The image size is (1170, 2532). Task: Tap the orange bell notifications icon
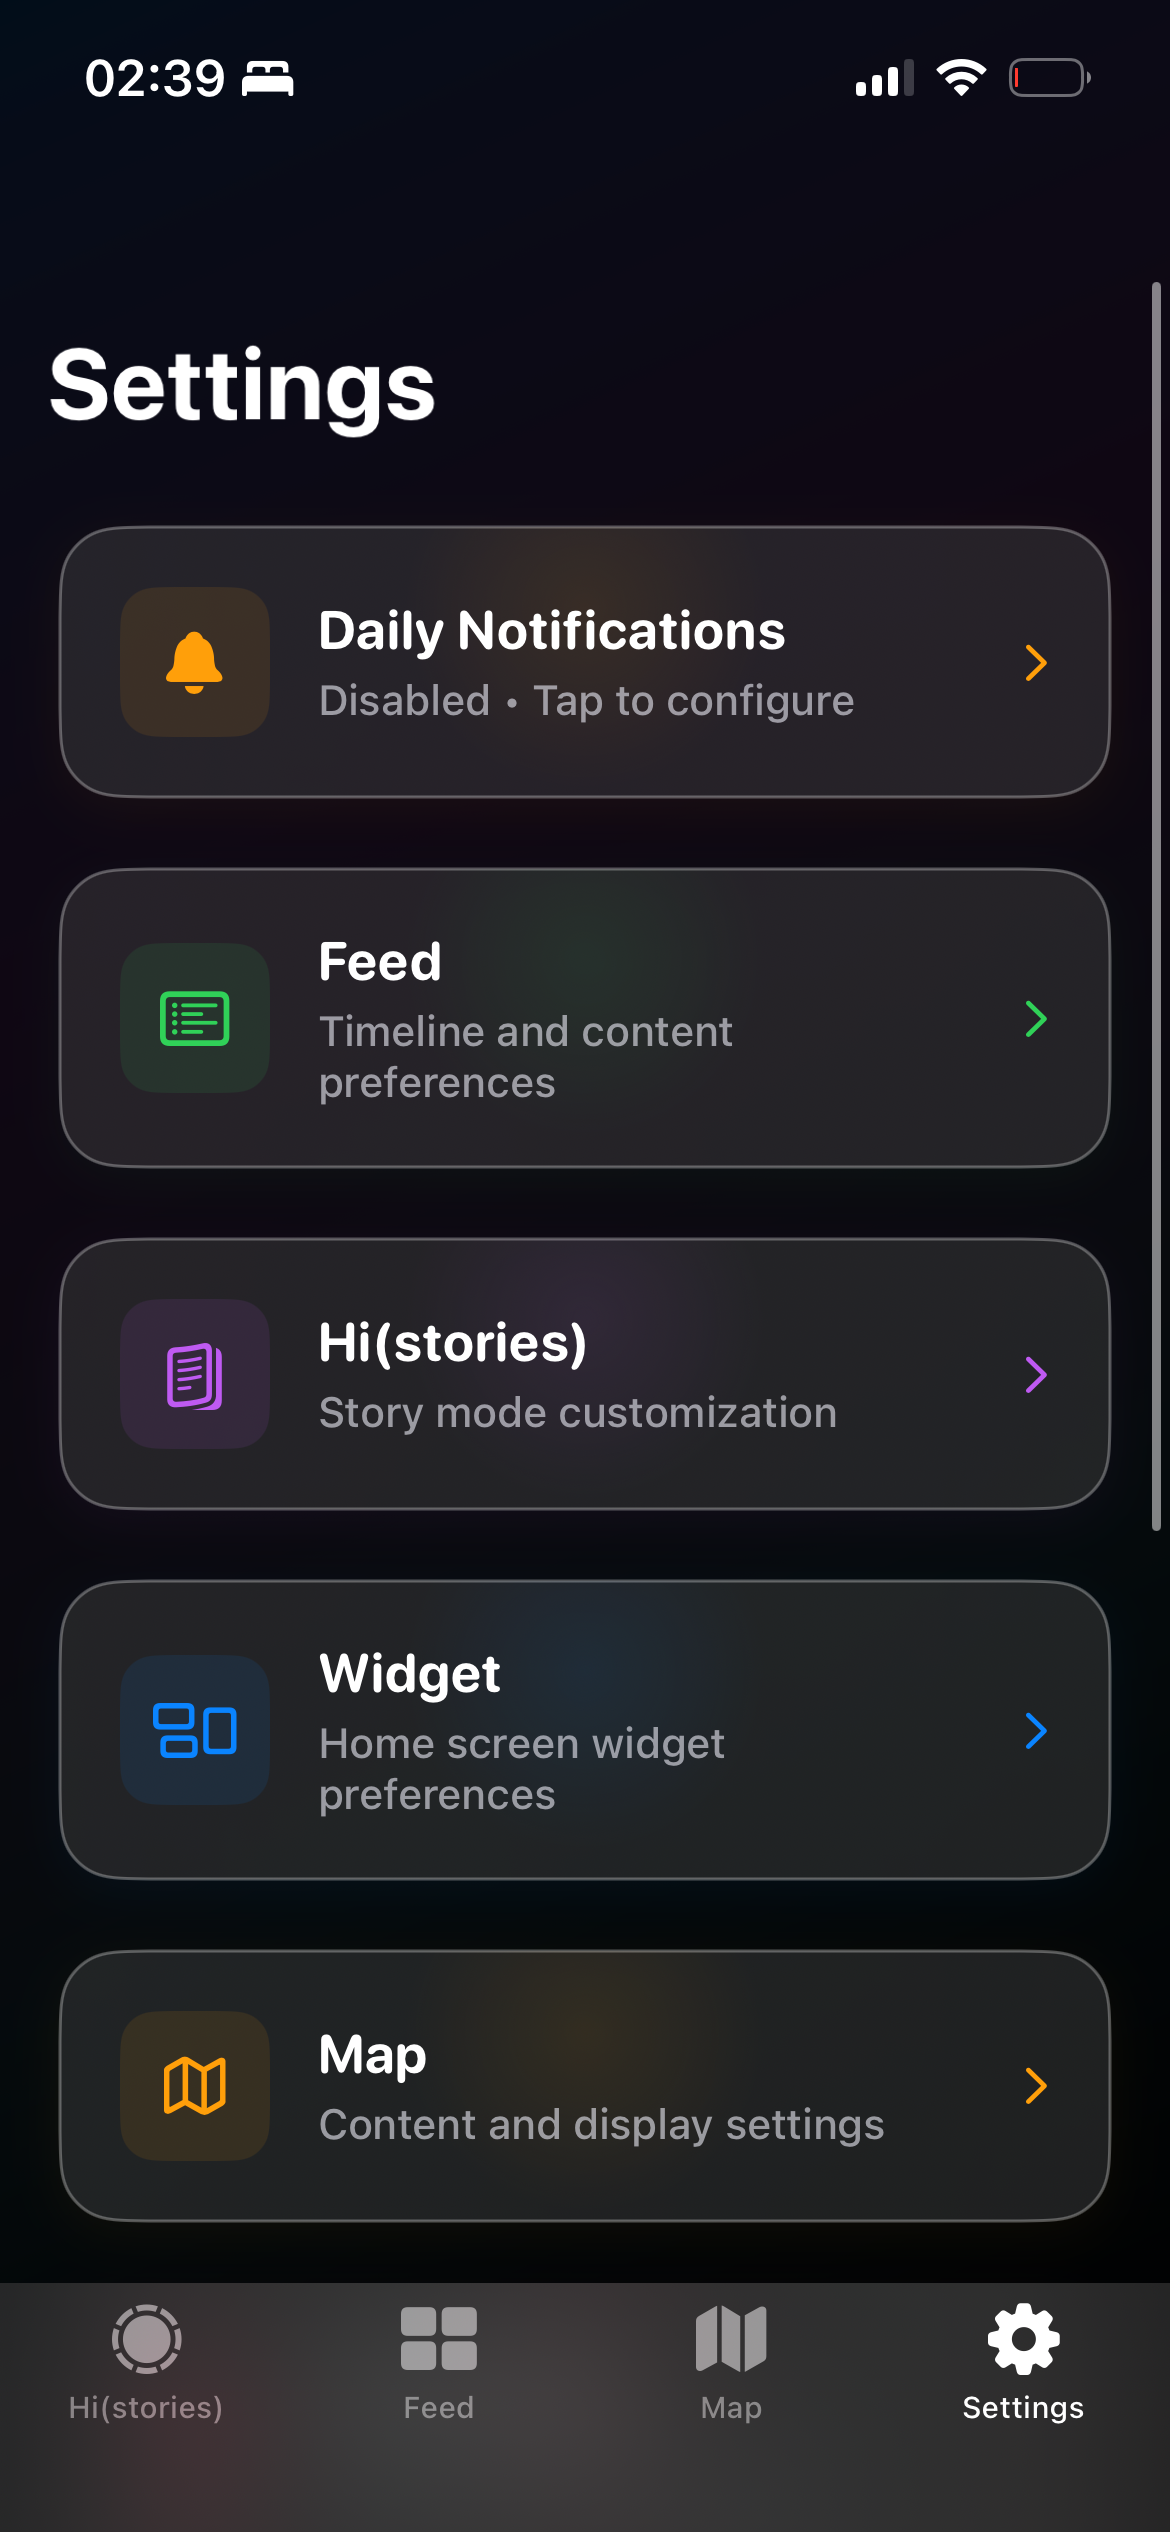tap(194, 662)
